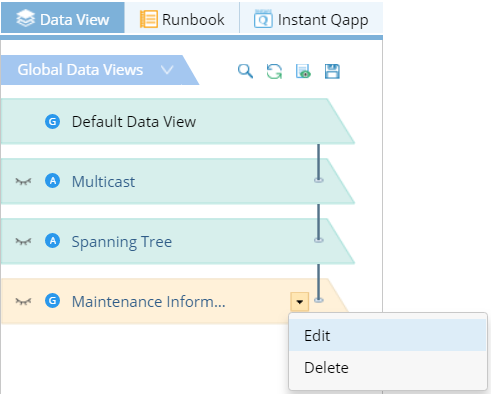Viewport: 491px width, 394px height.
Task: Click the Spanning Tree connector pin handle
Action: click(x=319, y=240)
